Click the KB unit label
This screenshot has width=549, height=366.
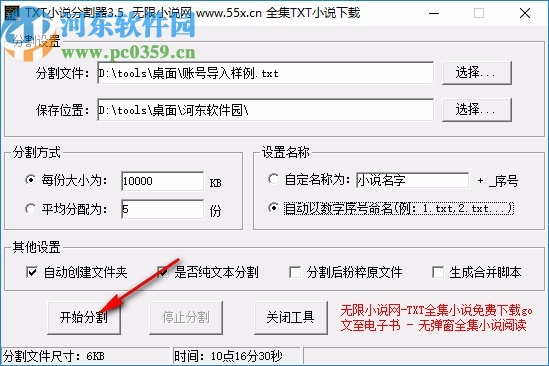(215, 183)
